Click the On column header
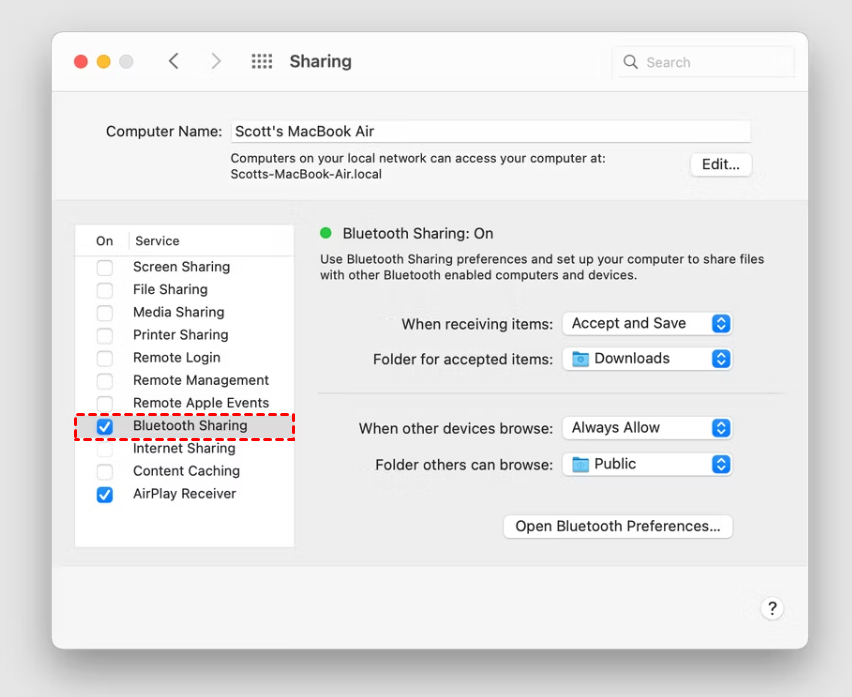Image resolution: width=852 pixels, height=697 pixels. 104,241
